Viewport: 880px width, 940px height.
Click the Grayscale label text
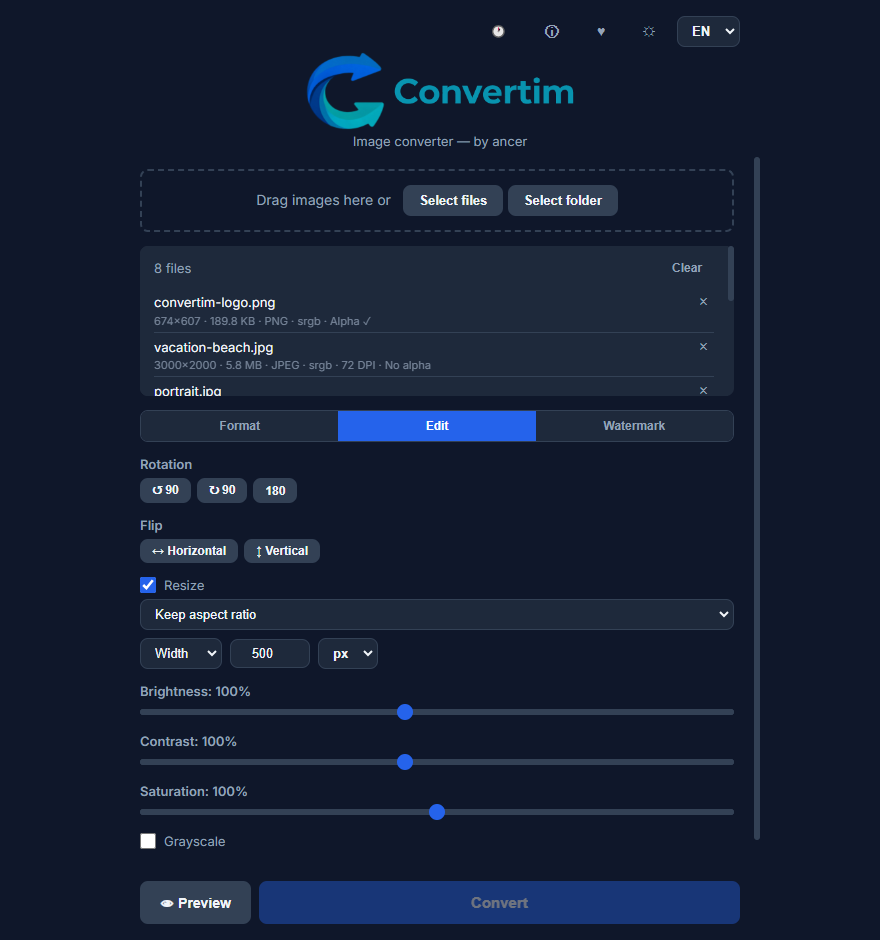pos(195,842)
